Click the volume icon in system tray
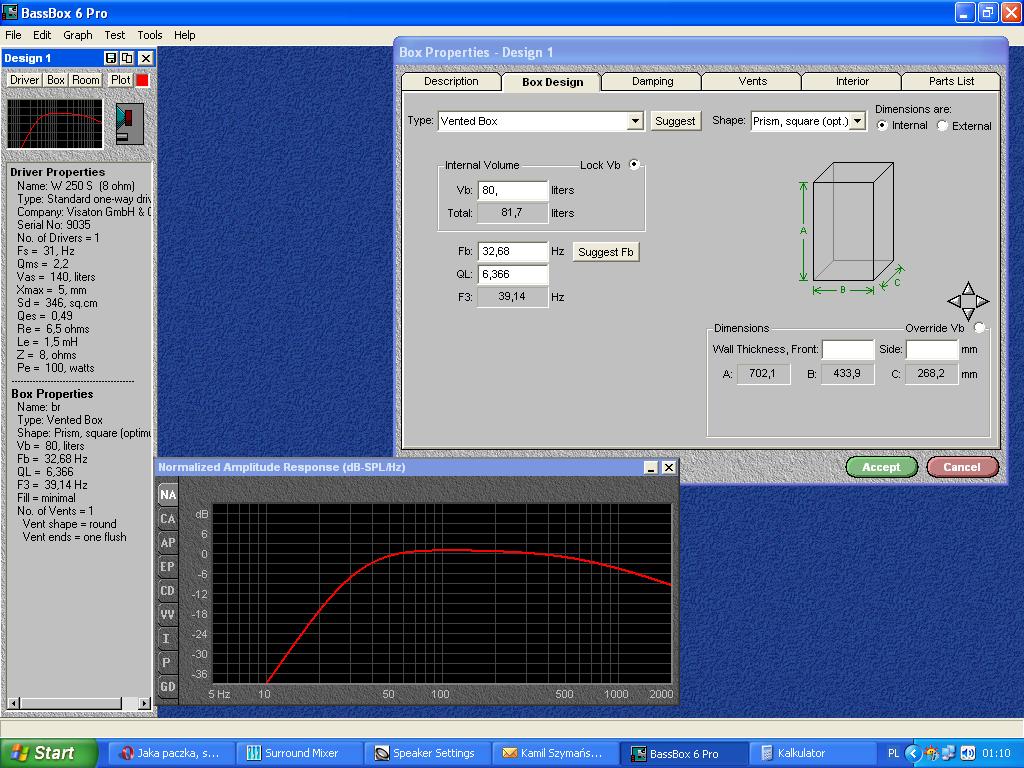1024x768 pixels. [967, 753]
